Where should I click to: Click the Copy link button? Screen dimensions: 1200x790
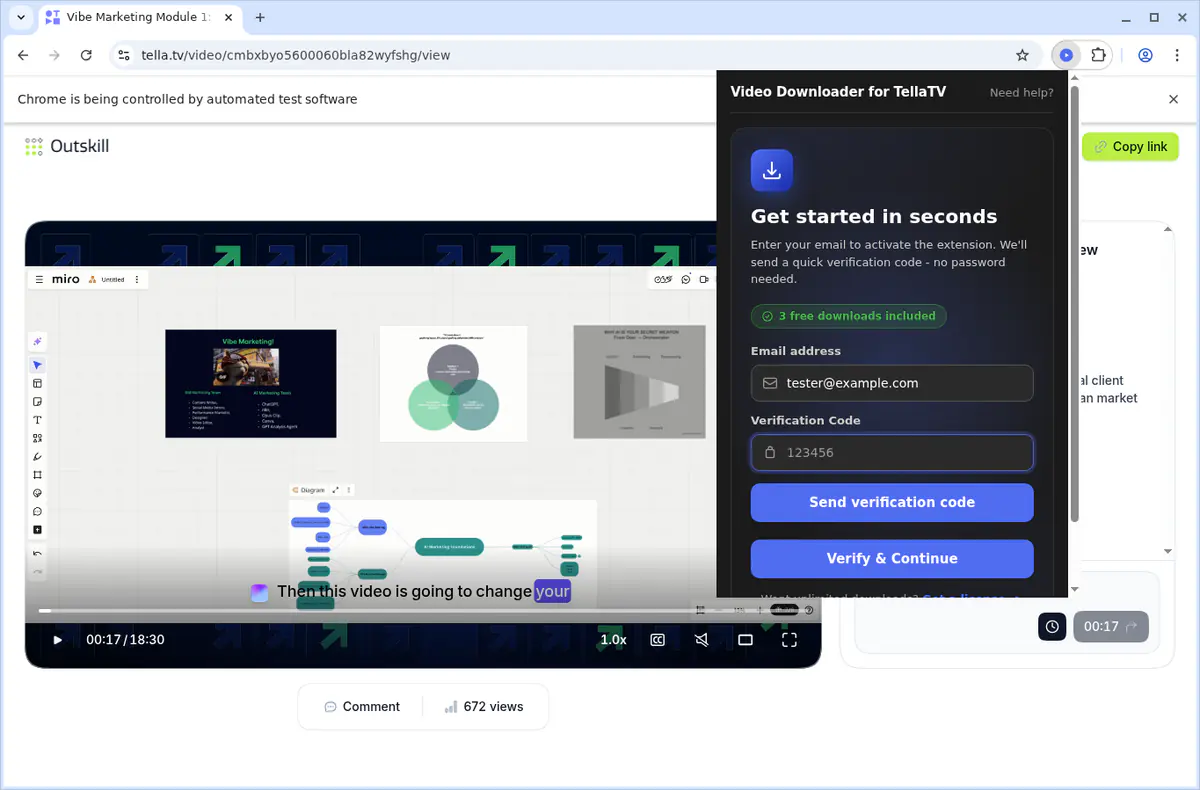tap(1130, 146)
